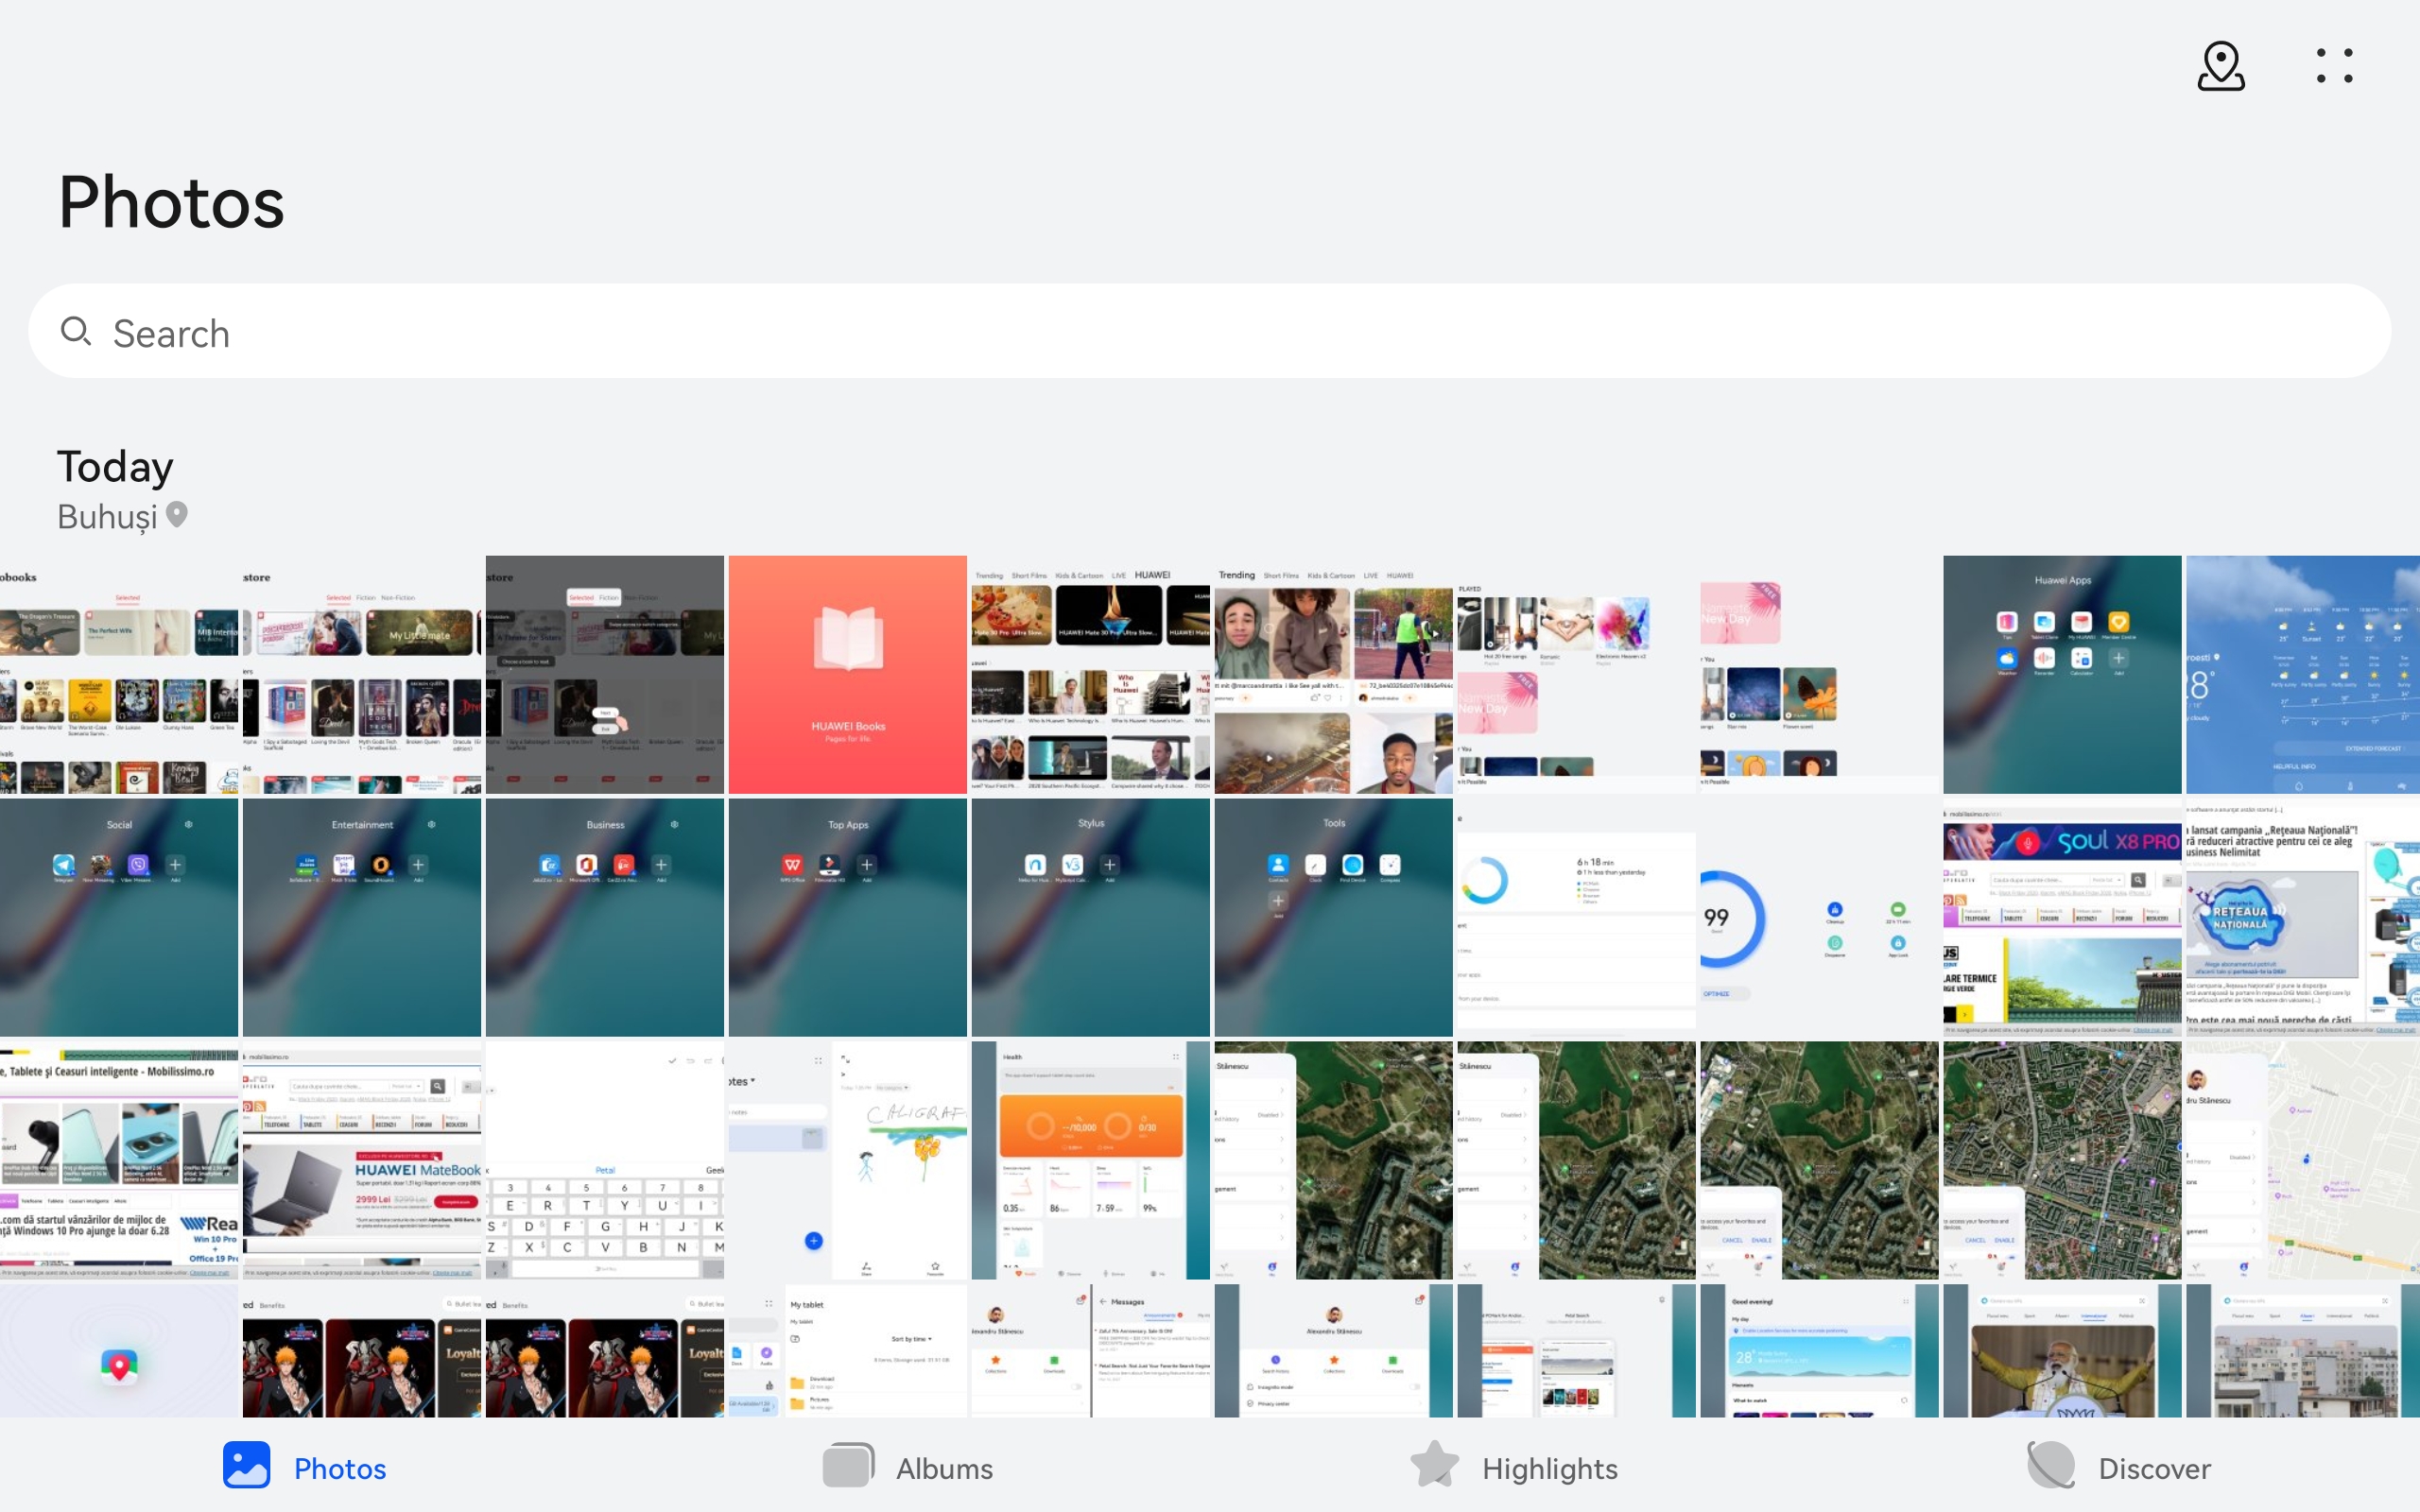Open the Soul X8 Pro webpage screenshot
This screenshot has width=2420, height=1512.
[2062, 918]
